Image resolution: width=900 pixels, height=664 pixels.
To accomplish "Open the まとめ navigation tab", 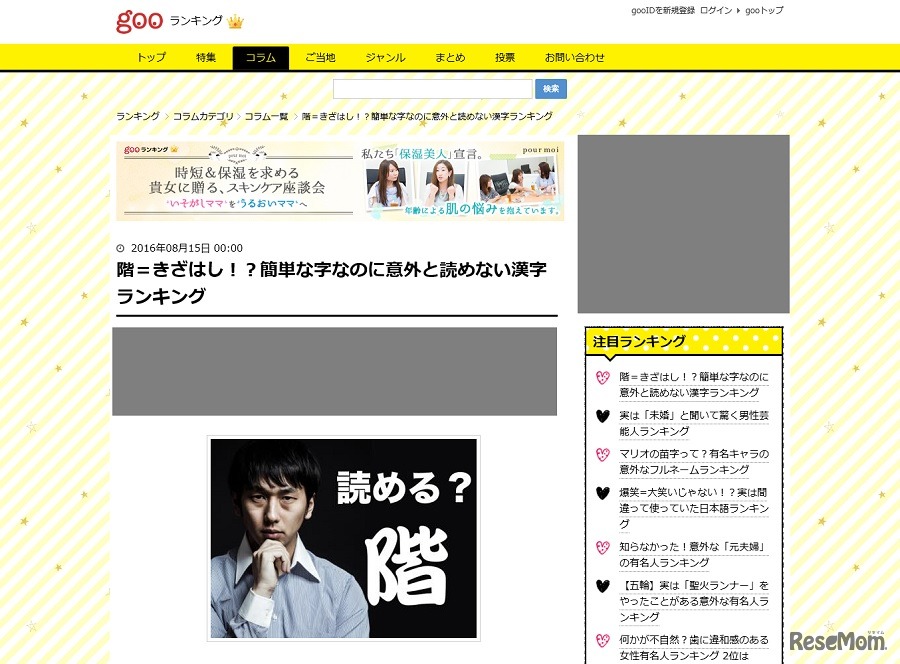I will tap(450, 57).
